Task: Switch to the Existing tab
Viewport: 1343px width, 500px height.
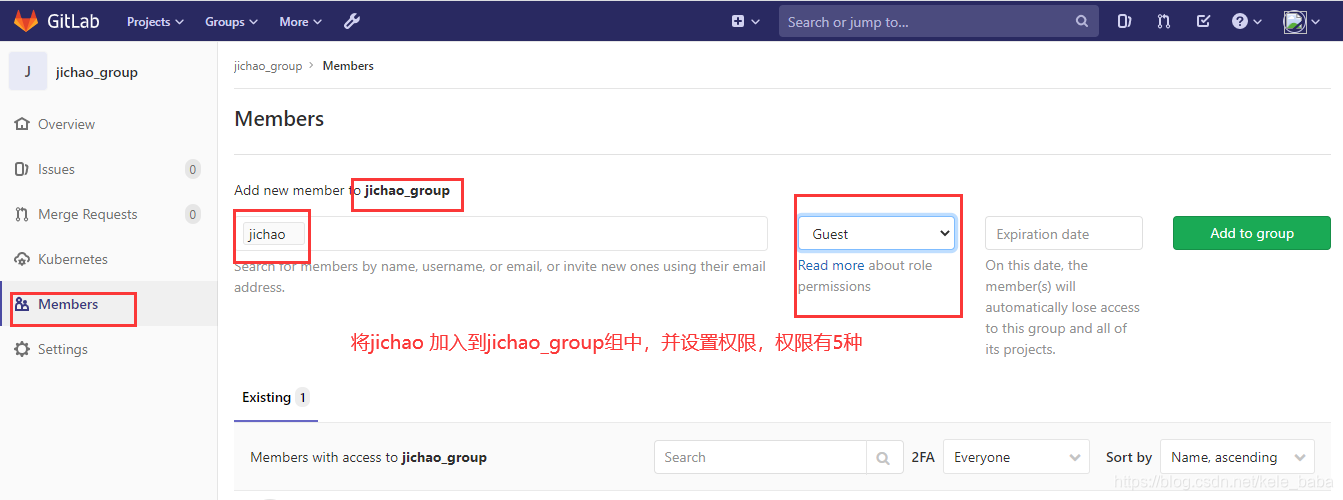Action: 276,397
